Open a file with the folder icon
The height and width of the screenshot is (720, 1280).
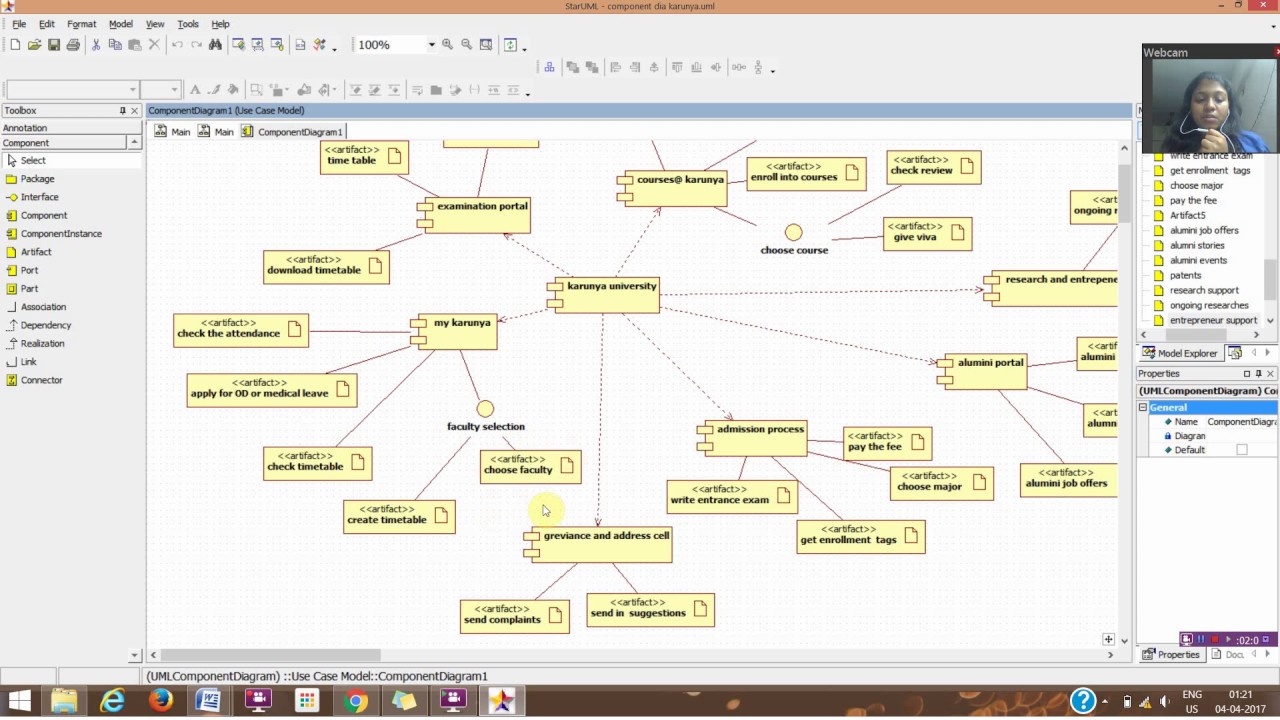coord(34,45)
